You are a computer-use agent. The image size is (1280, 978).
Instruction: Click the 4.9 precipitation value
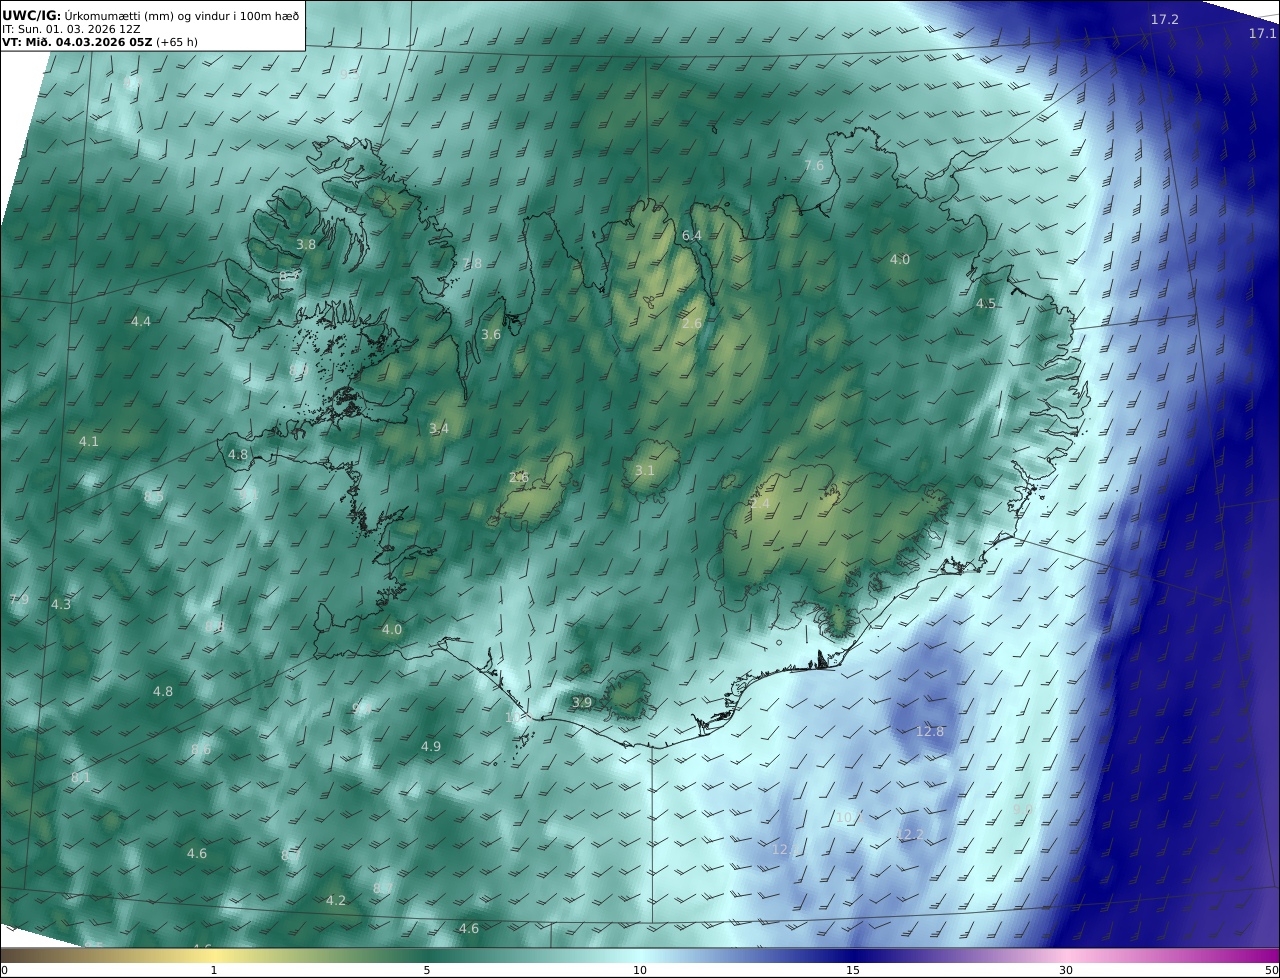pos(431,747)
